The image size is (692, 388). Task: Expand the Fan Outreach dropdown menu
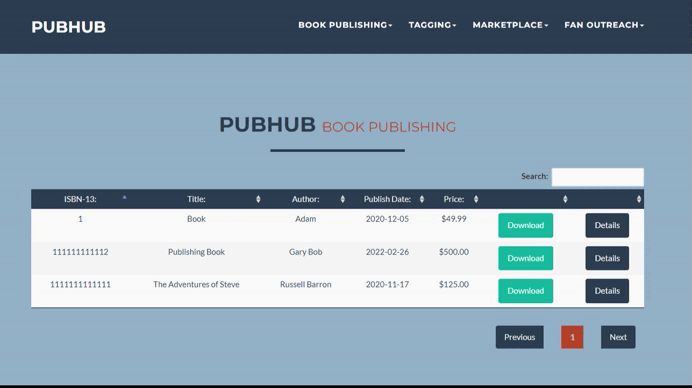pyautogui.click(x=604, y=25)
